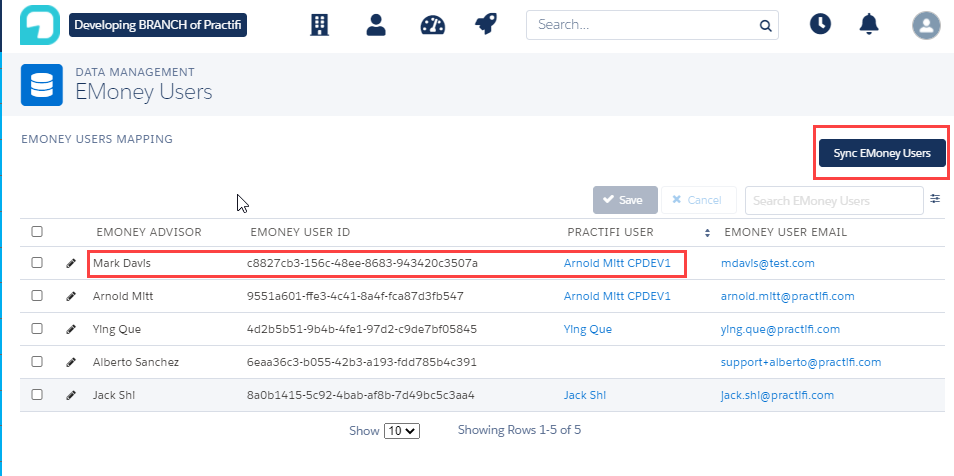Select user ID starting with 9551a601
The width and height of the screenshot is (954, 476).
[355, 296]
